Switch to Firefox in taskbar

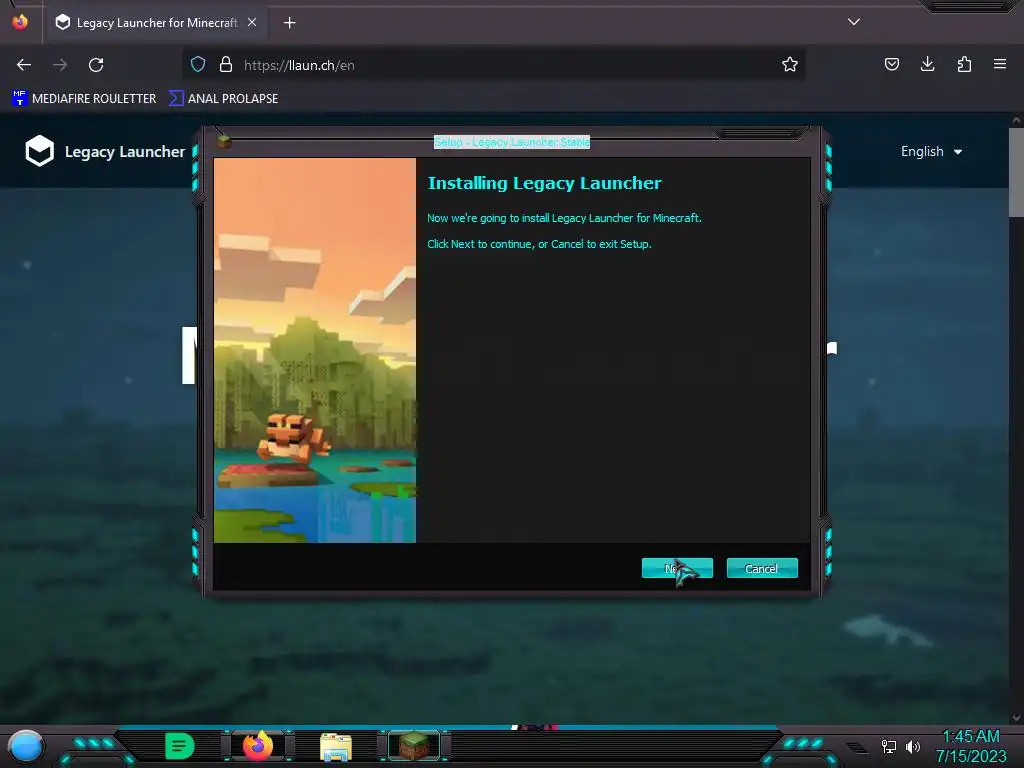tap(258, 746)
